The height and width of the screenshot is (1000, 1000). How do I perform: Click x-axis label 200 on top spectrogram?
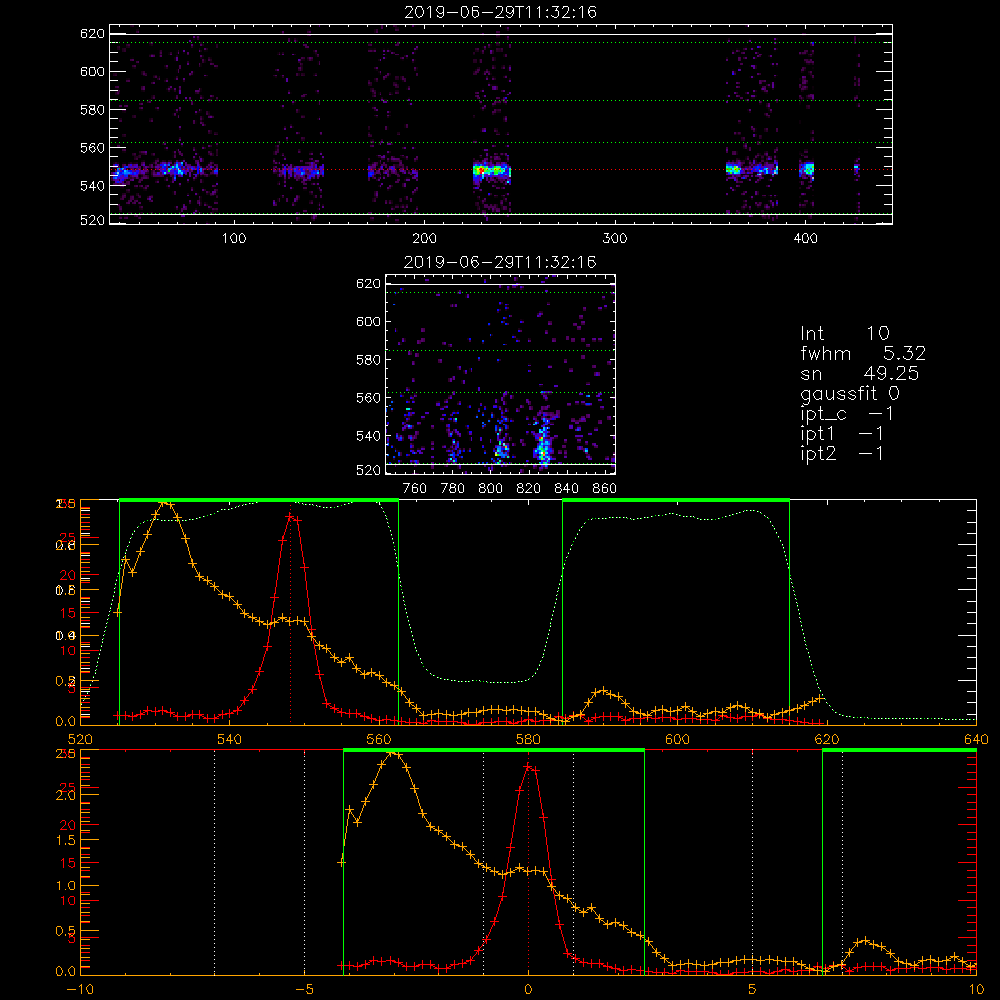click(424, 239)
